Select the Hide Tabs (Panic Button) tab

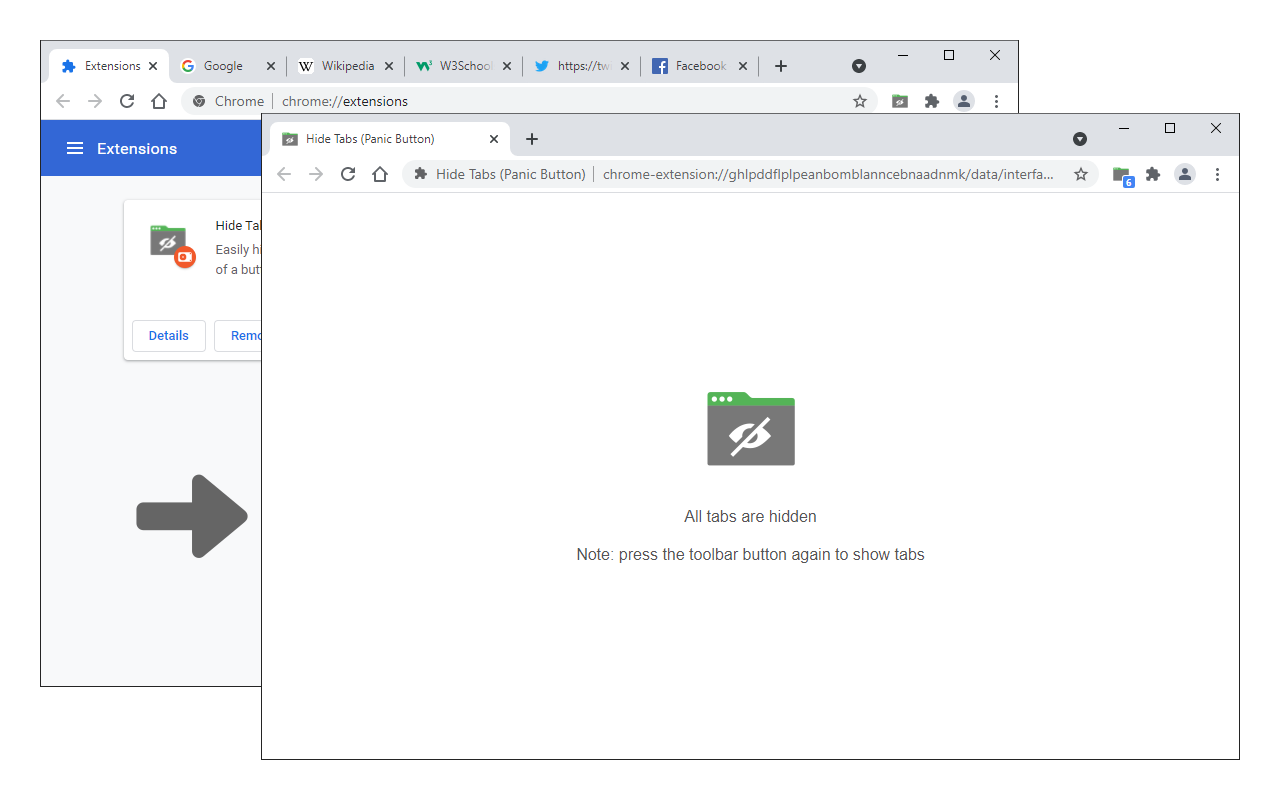point(389,139)
